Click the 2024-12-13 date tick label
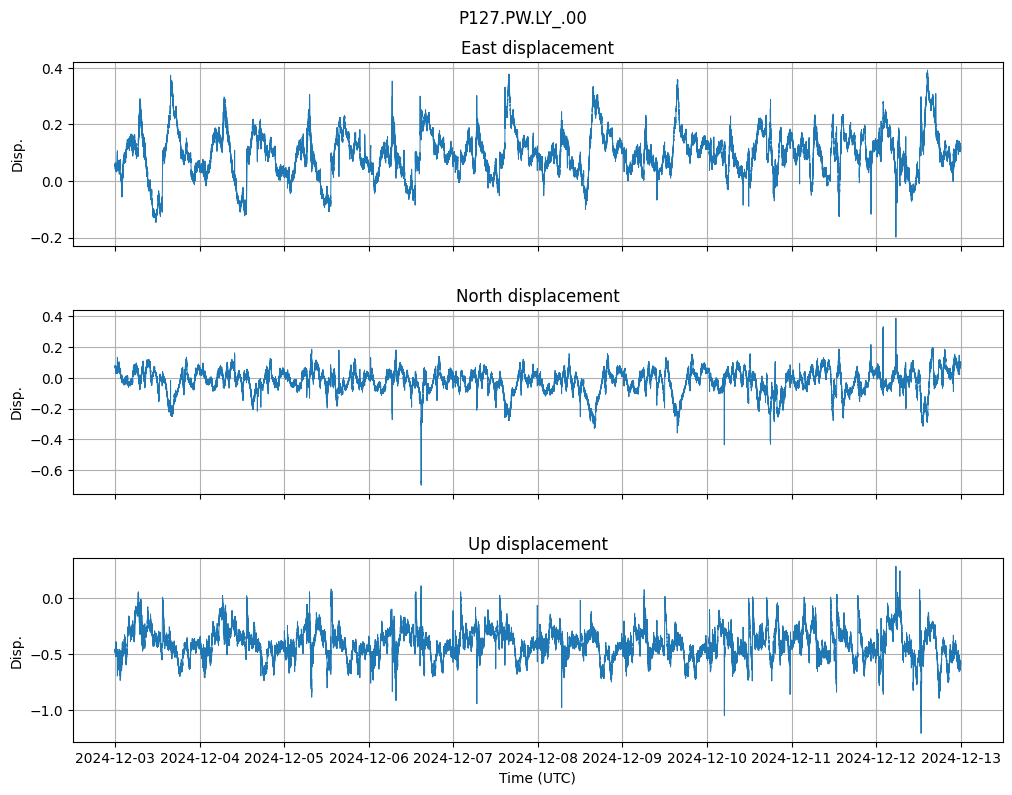This screenshot has width=1012, height=795. coord(962,759)
